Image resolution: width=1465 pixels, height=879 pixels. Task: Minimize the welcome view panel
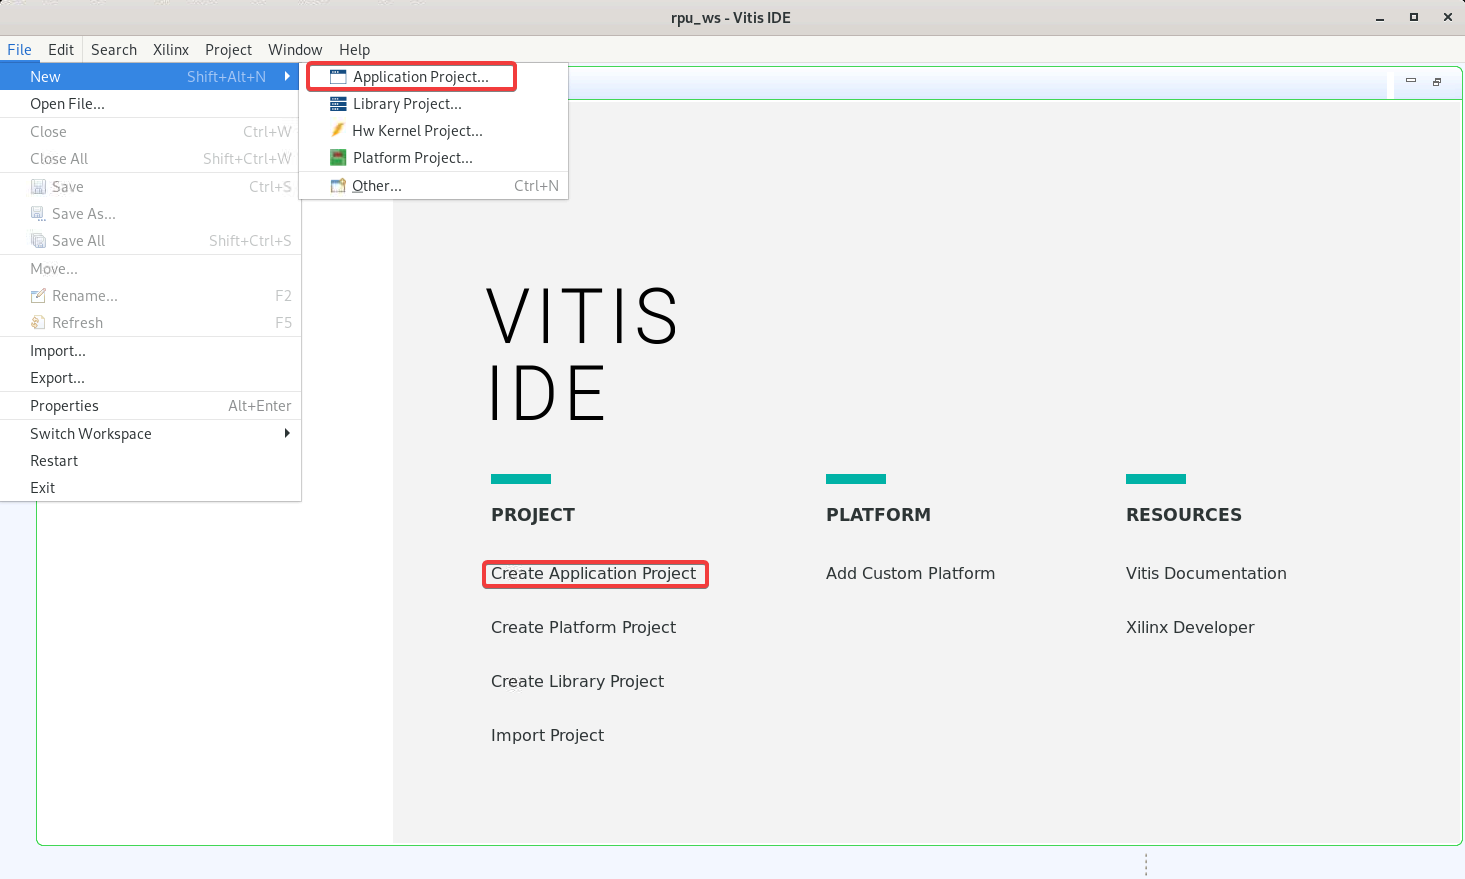tap(1411, 81)
